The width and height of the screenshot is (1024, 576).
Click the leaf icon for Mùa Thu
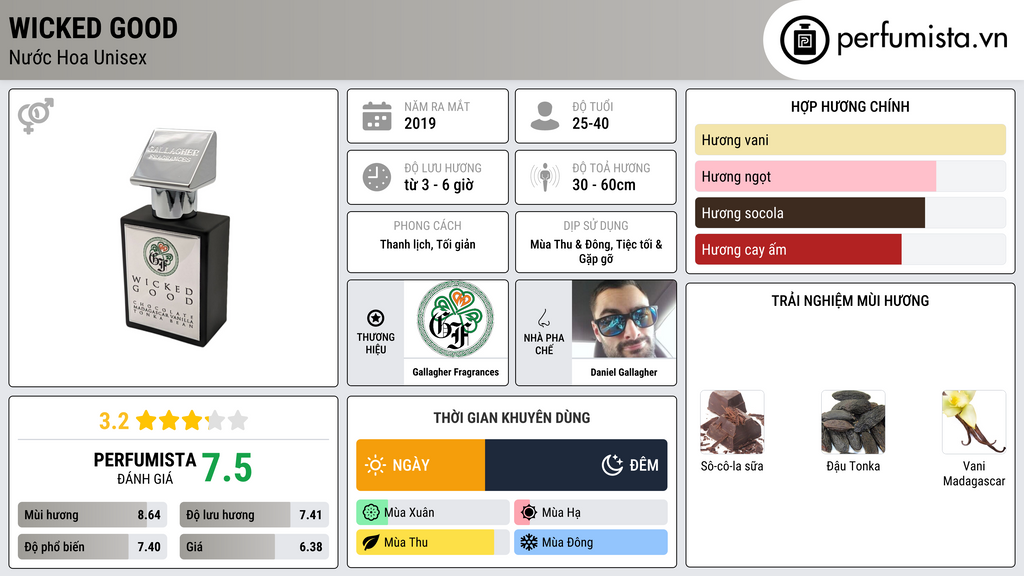click(x=371, y=543)
